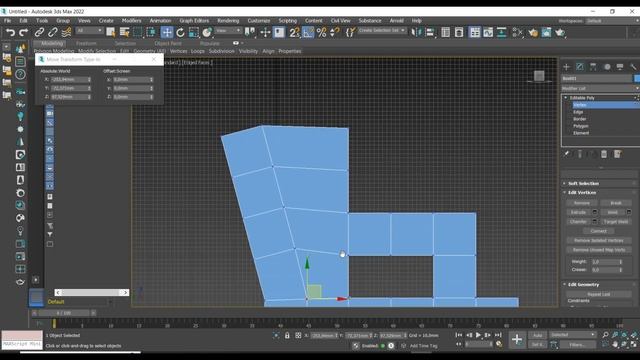Open the Reference Coordinate System 'View' dropdown

[228, 31]
